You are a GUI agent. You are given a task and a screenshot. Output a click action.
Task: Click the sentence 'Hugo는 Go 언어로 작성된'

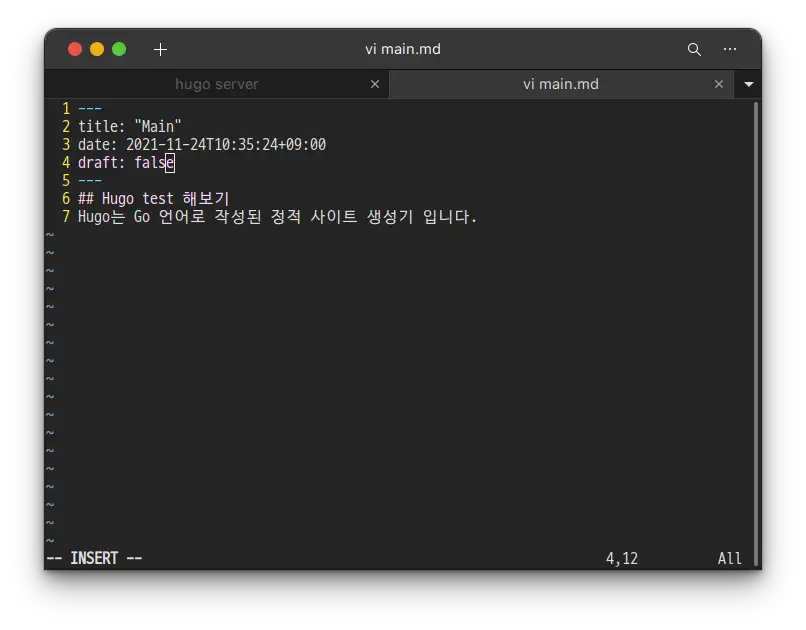[170, 216]
